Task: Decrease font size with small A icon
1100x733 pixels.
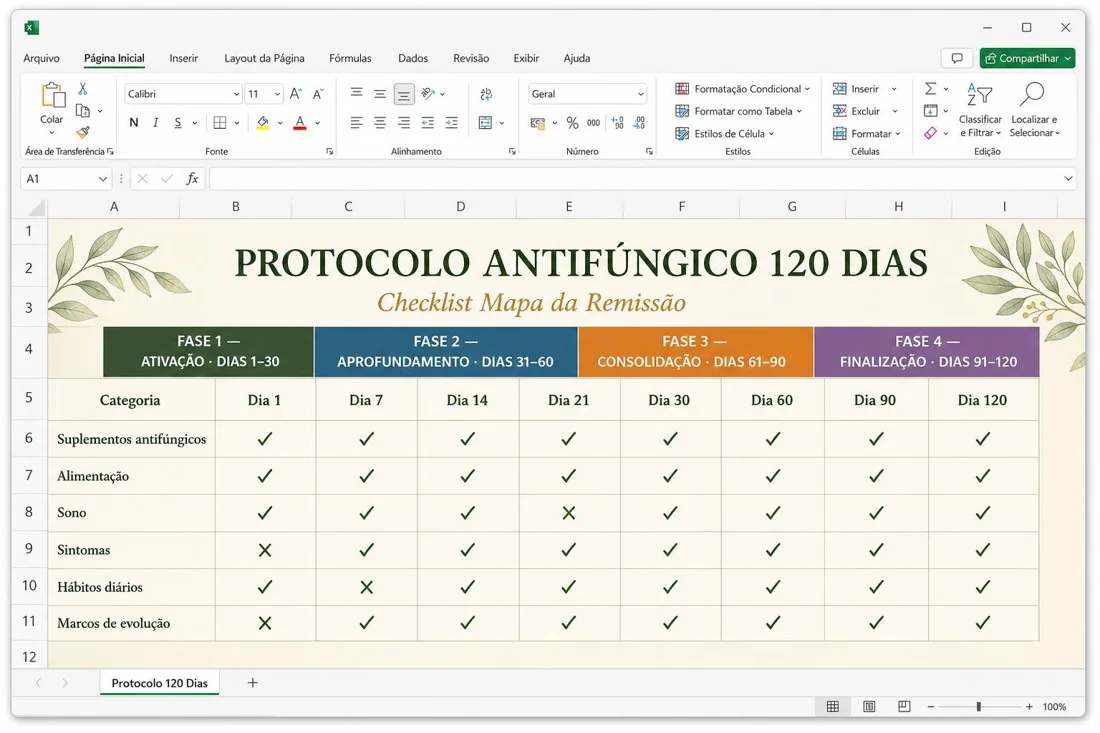Action: pyautogui.click(x=318, y=94)
